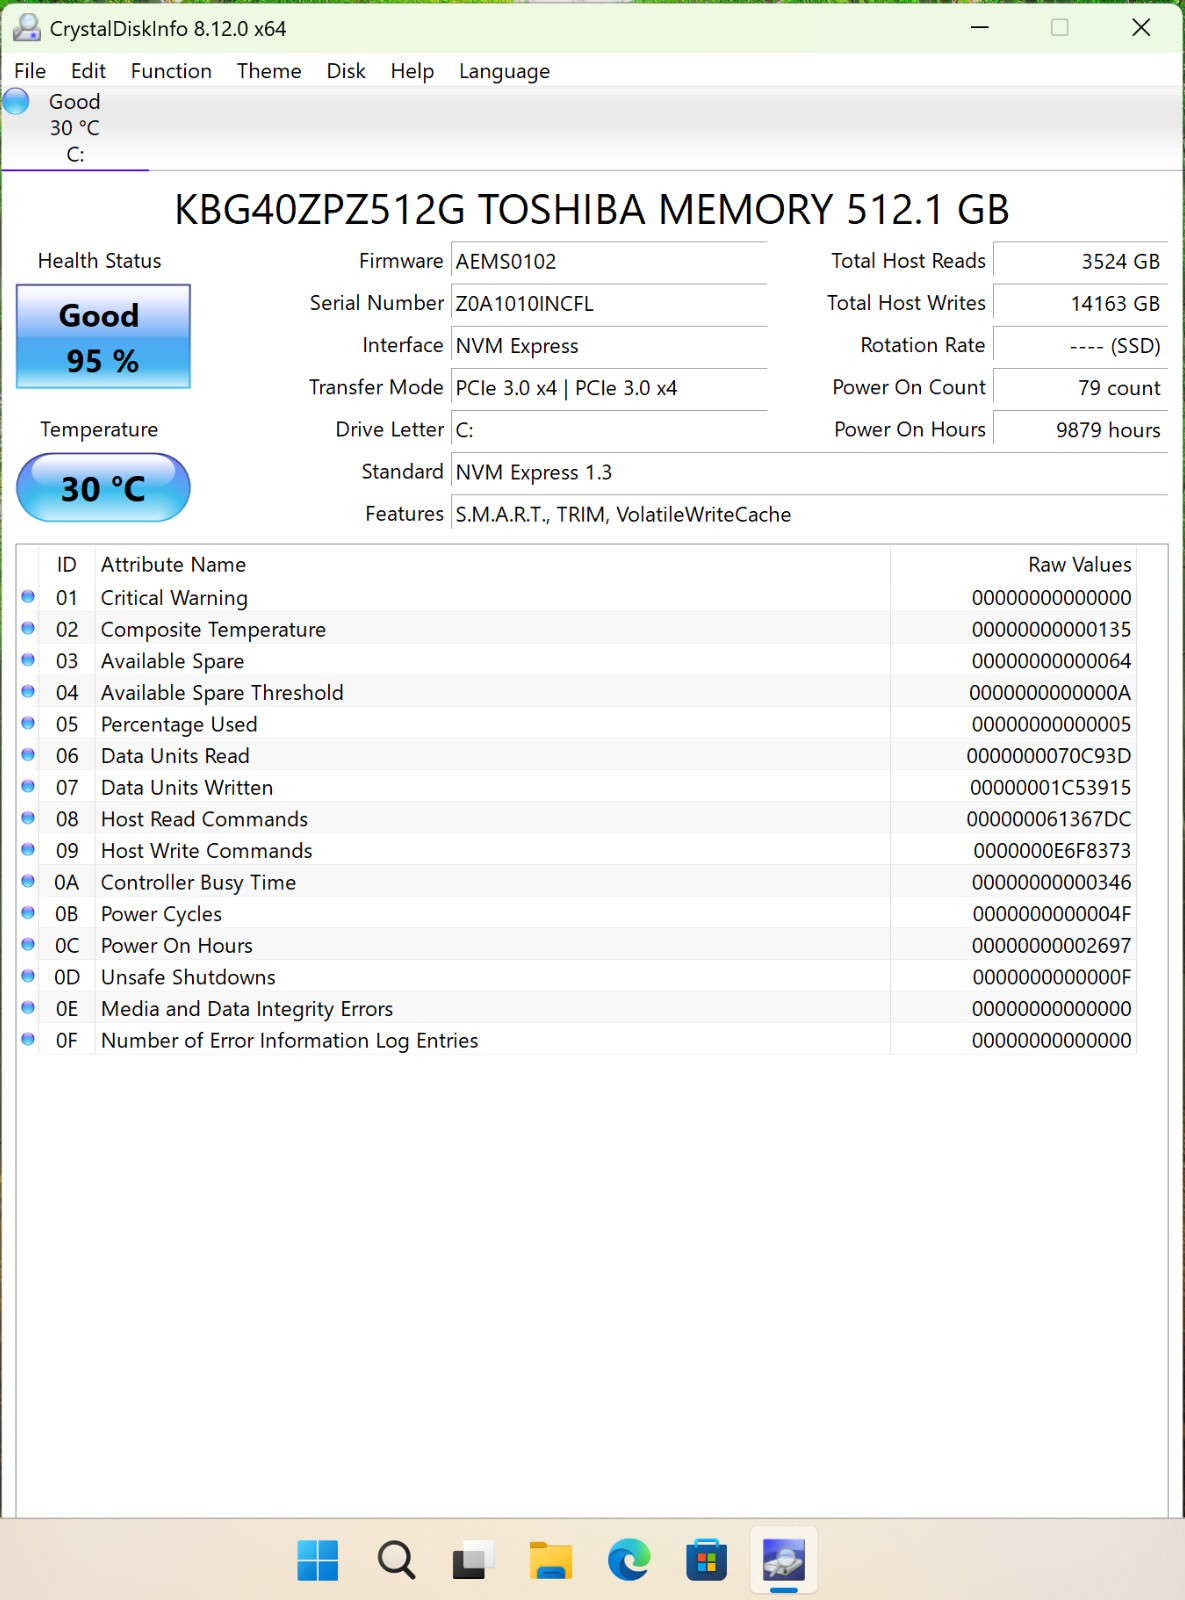Select the Controller Busy Time attribute row
Image resolution: width=1185 pixels, height=1600 pixels.
pos(577,882)
